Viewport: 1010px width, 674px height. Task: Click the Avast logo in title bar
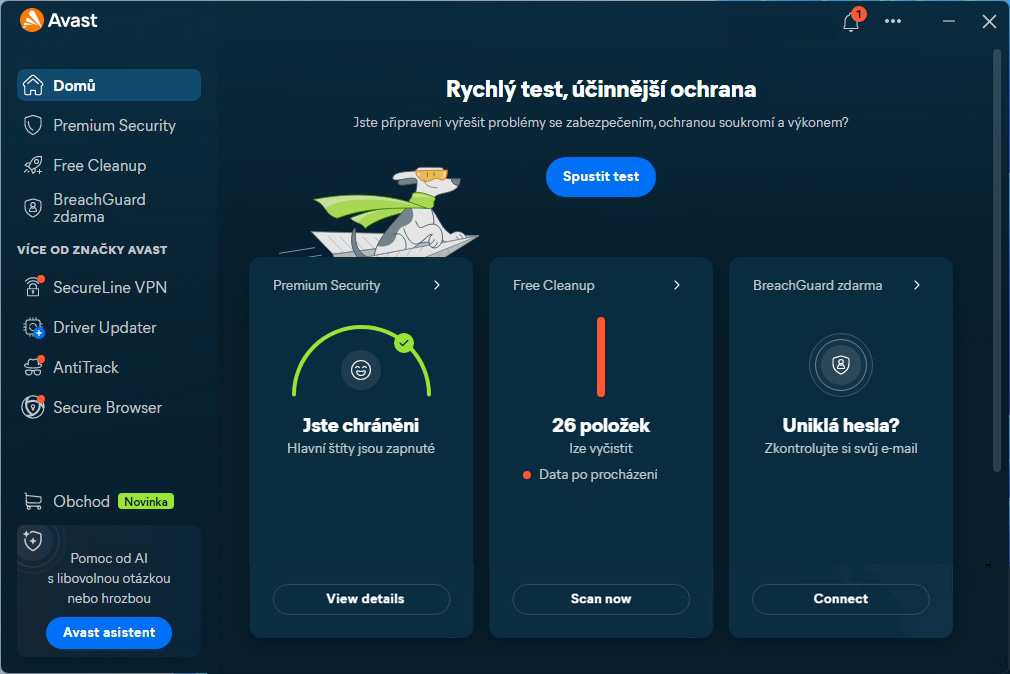58,20
